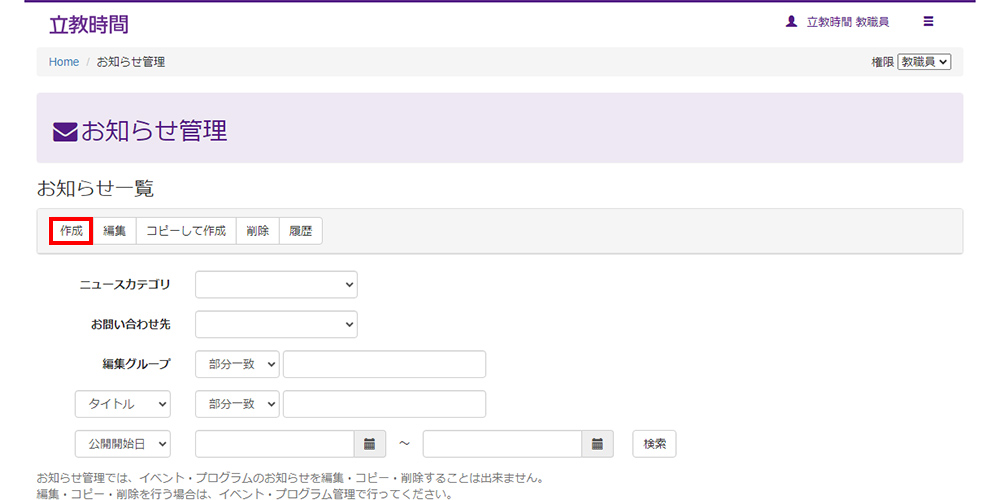Open the ニュースカテゴリ dropdown

point(276,285)
